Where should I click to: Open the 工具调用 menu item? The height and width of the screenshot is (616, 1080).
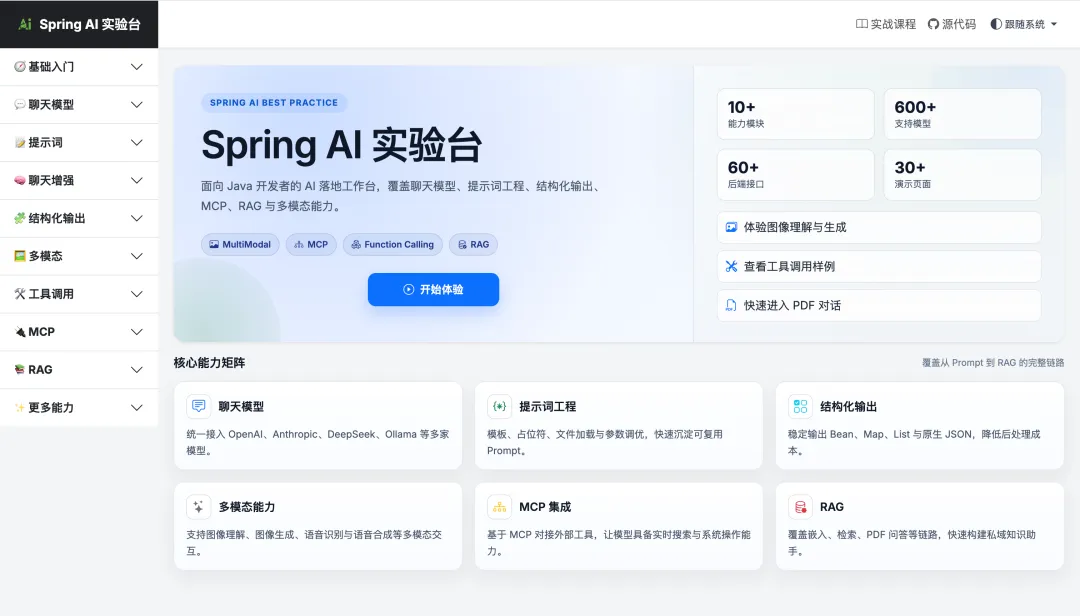79,294
